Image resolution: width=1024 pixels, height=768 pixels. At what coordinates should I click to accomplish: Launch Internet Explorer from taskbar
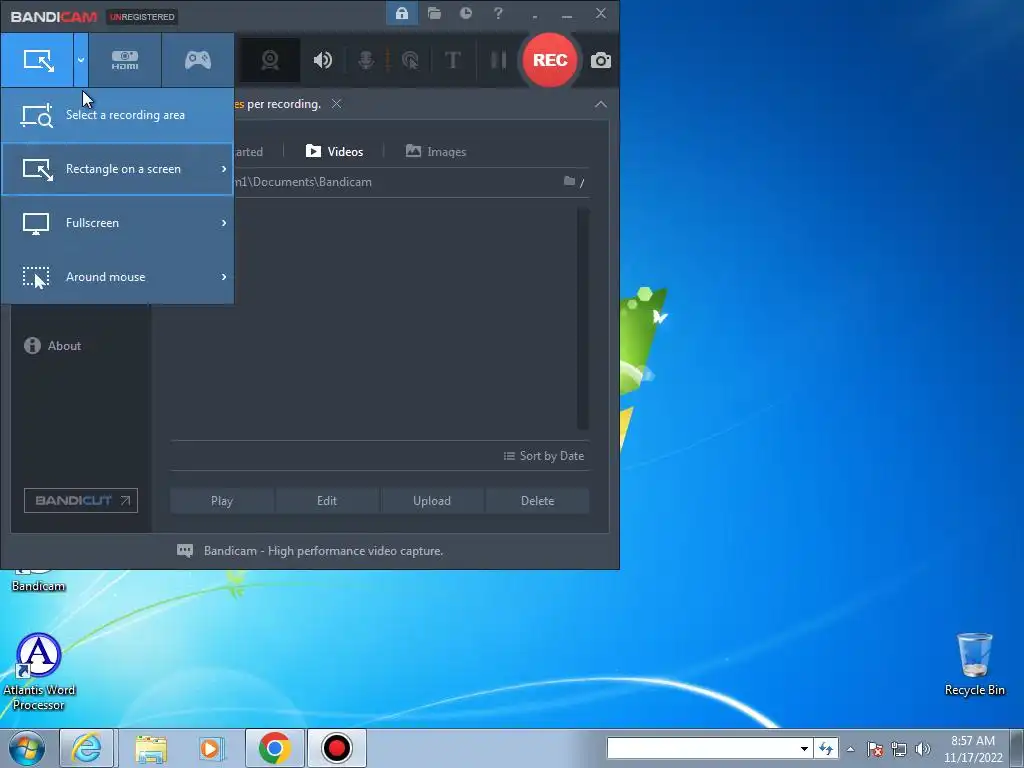pos(87,748)
